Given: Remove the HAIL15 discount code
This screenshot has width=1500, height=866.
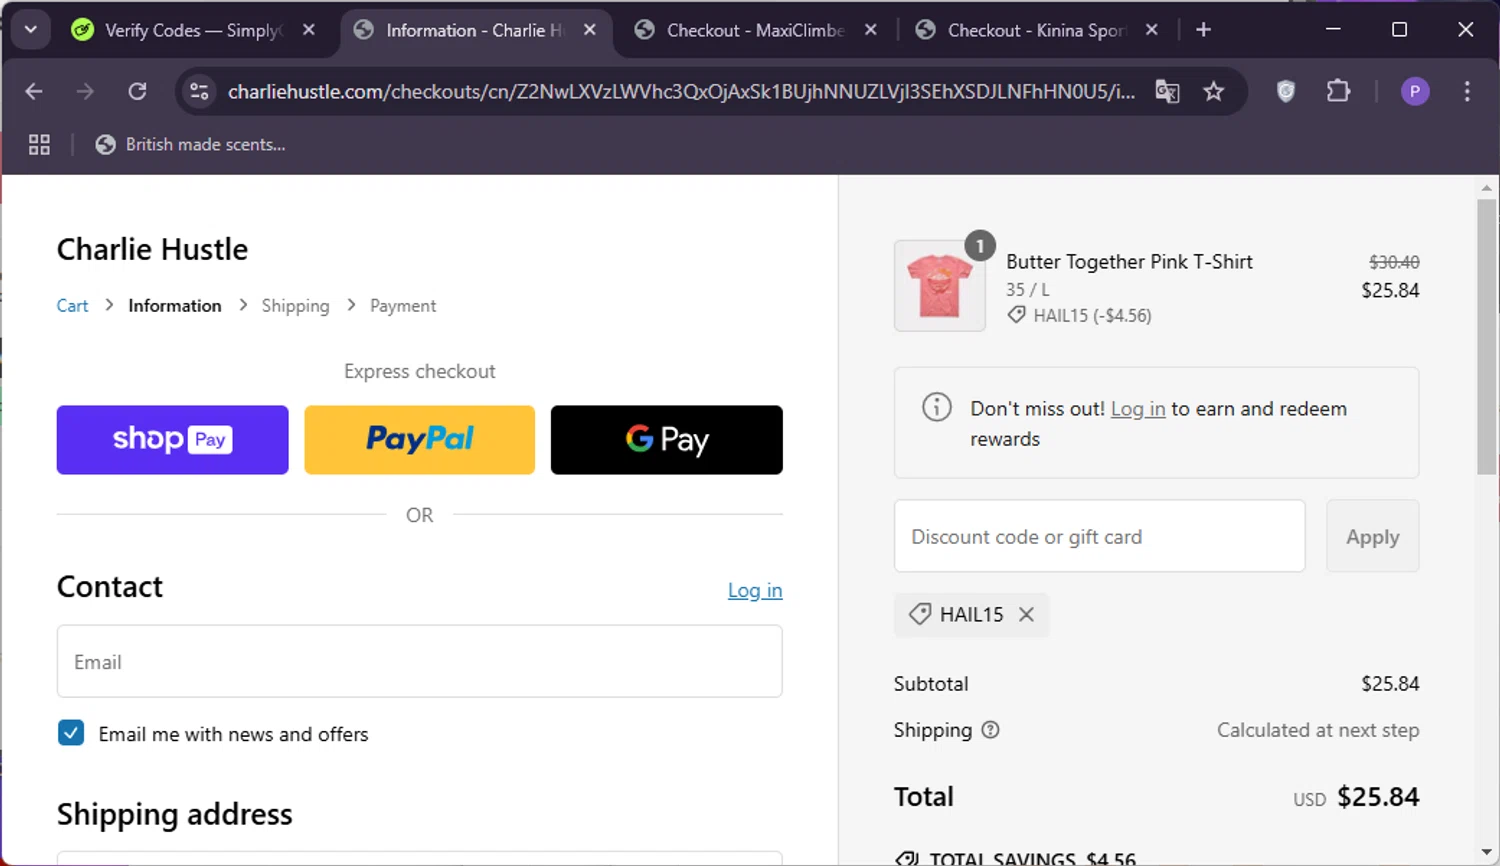Looking at the screenshot, I should [x=1026, y=615].
